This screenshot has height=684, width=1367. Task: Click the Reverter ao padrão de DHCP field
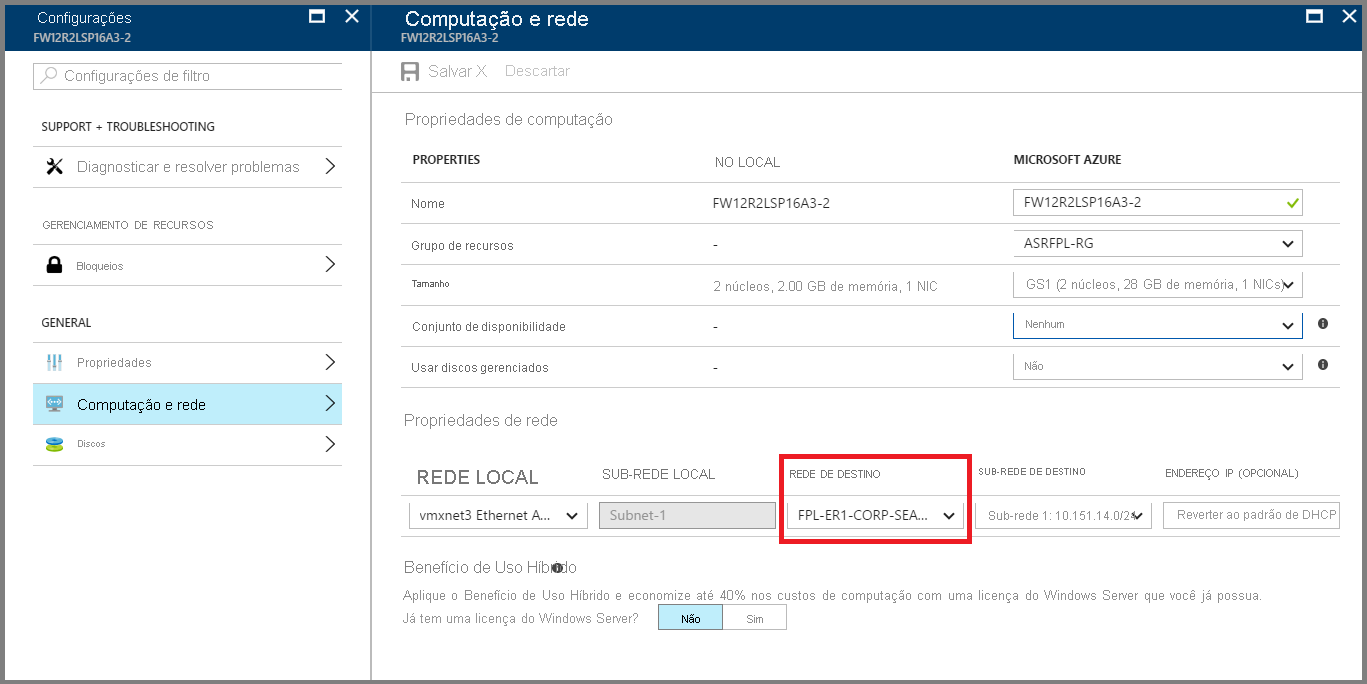tap(1251, 515)
